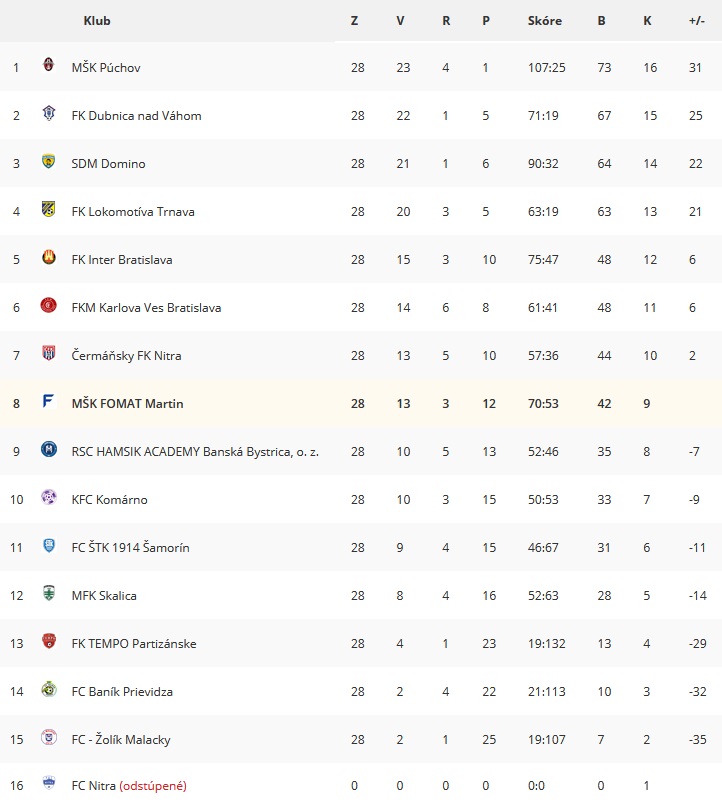This screenshot has height=806, width=722.
Task: Click the MŠK Púchov club crest
Action: pos(48,65)
